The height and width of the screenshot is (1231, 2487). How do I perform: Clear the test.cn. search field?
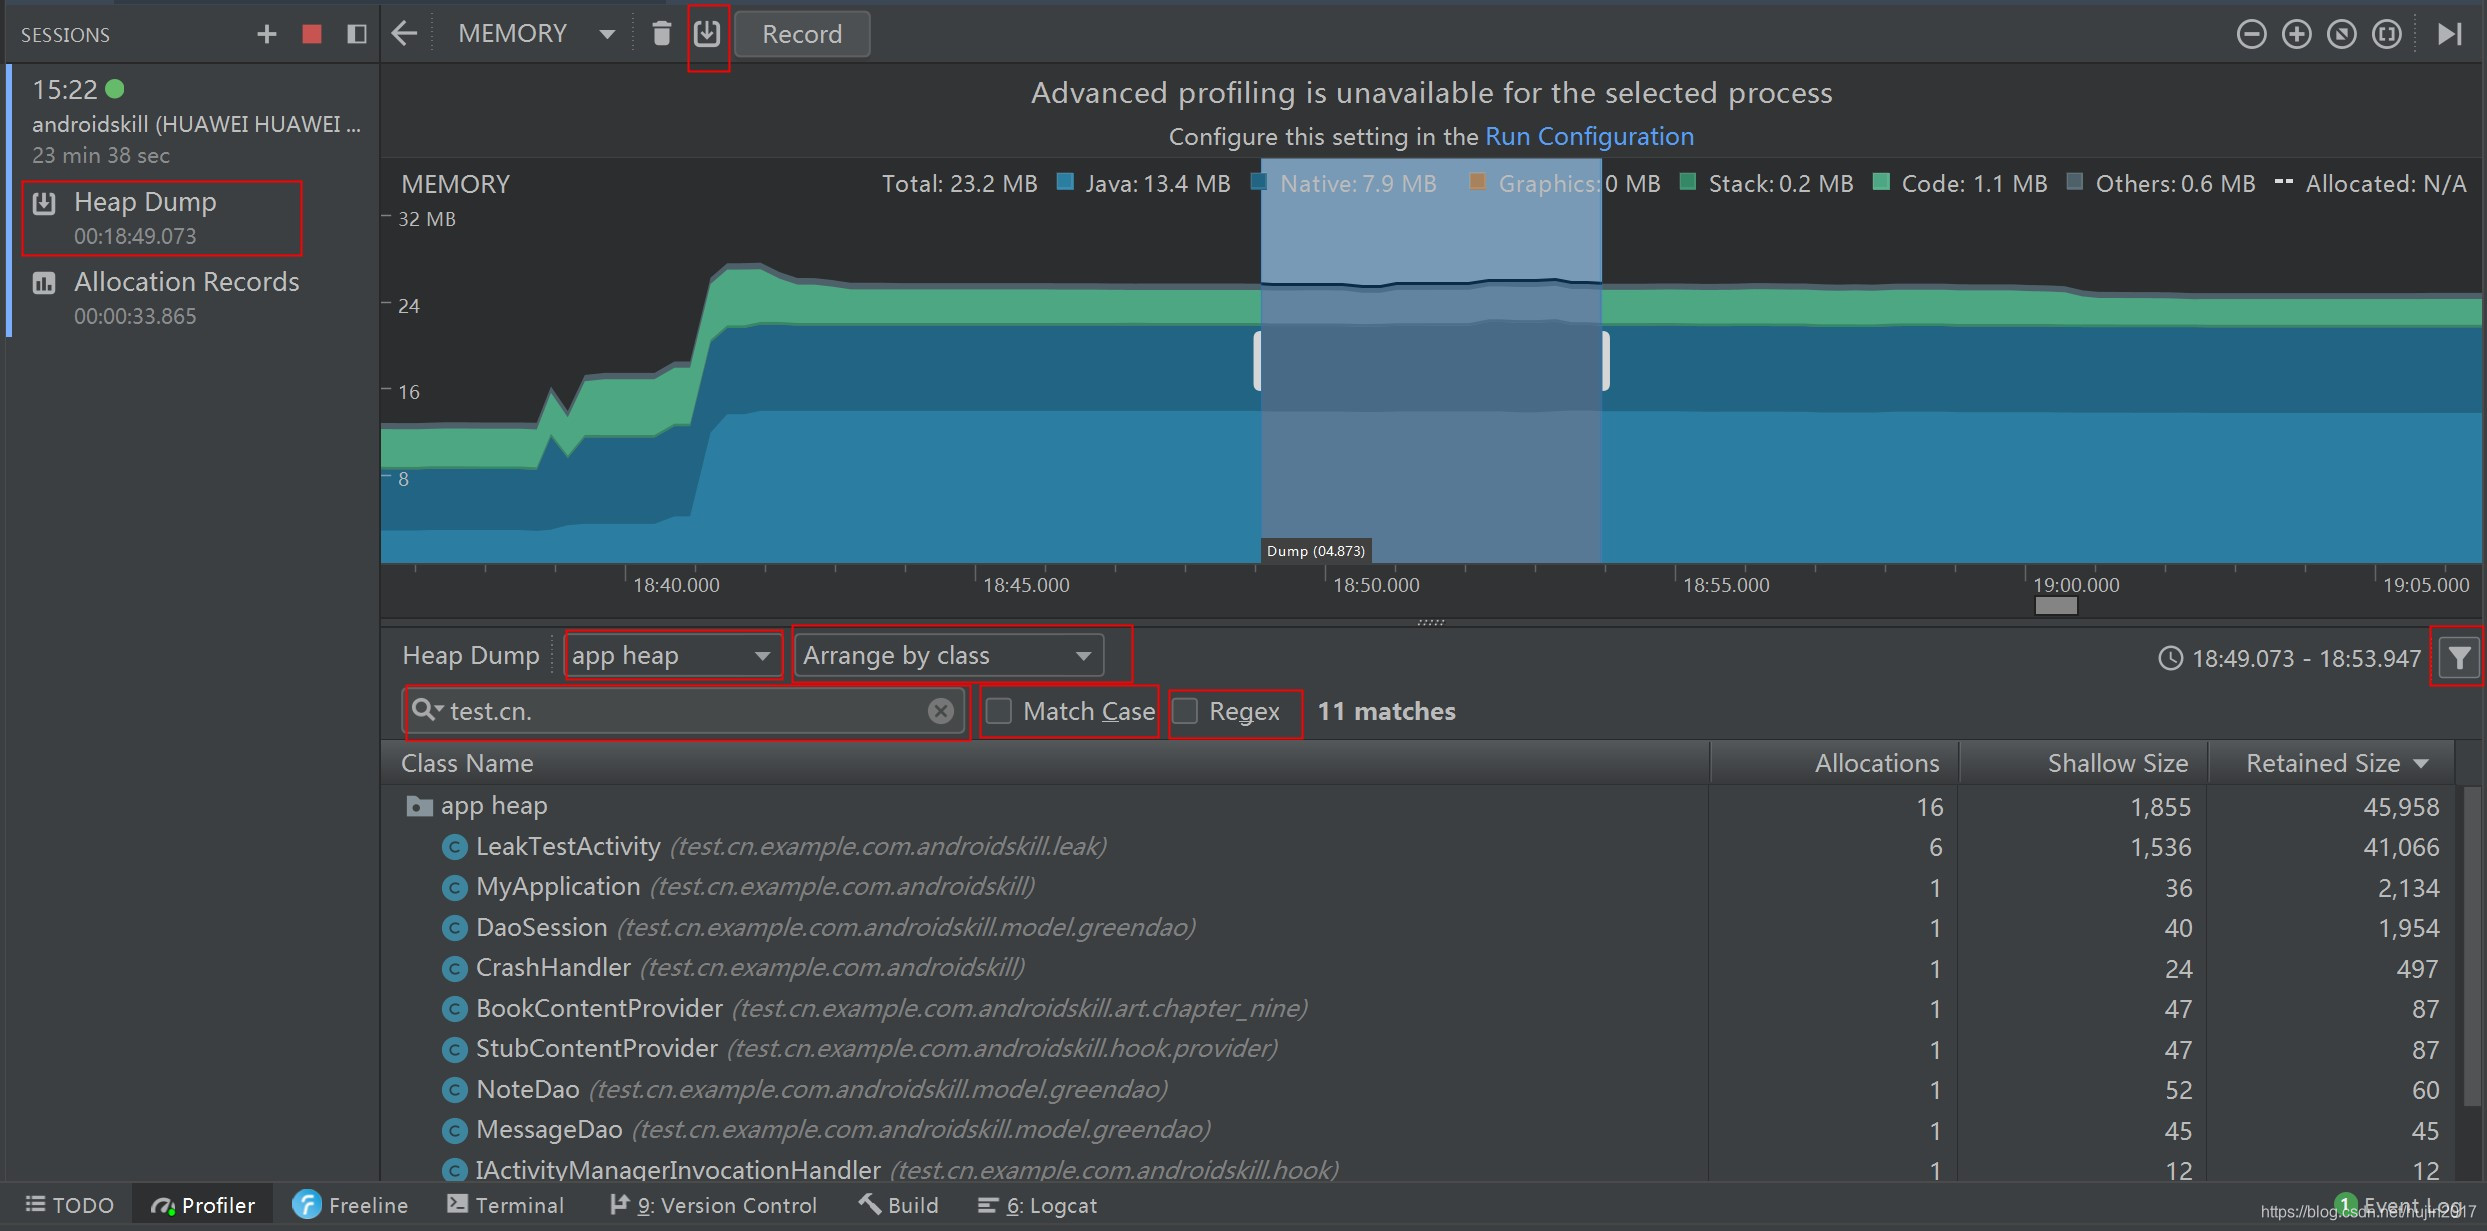(x=940, y=711)
